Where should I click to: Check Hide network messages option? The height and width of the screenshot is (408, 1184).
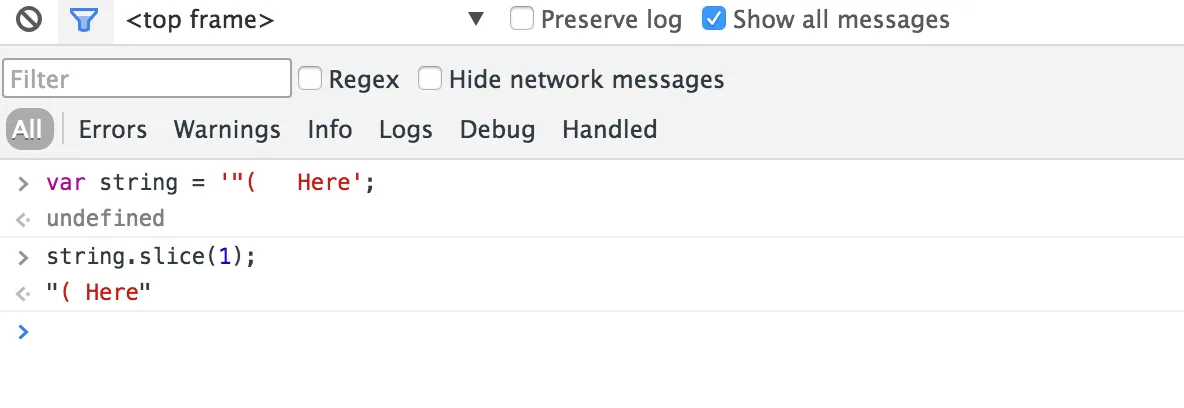click(430, 79)
